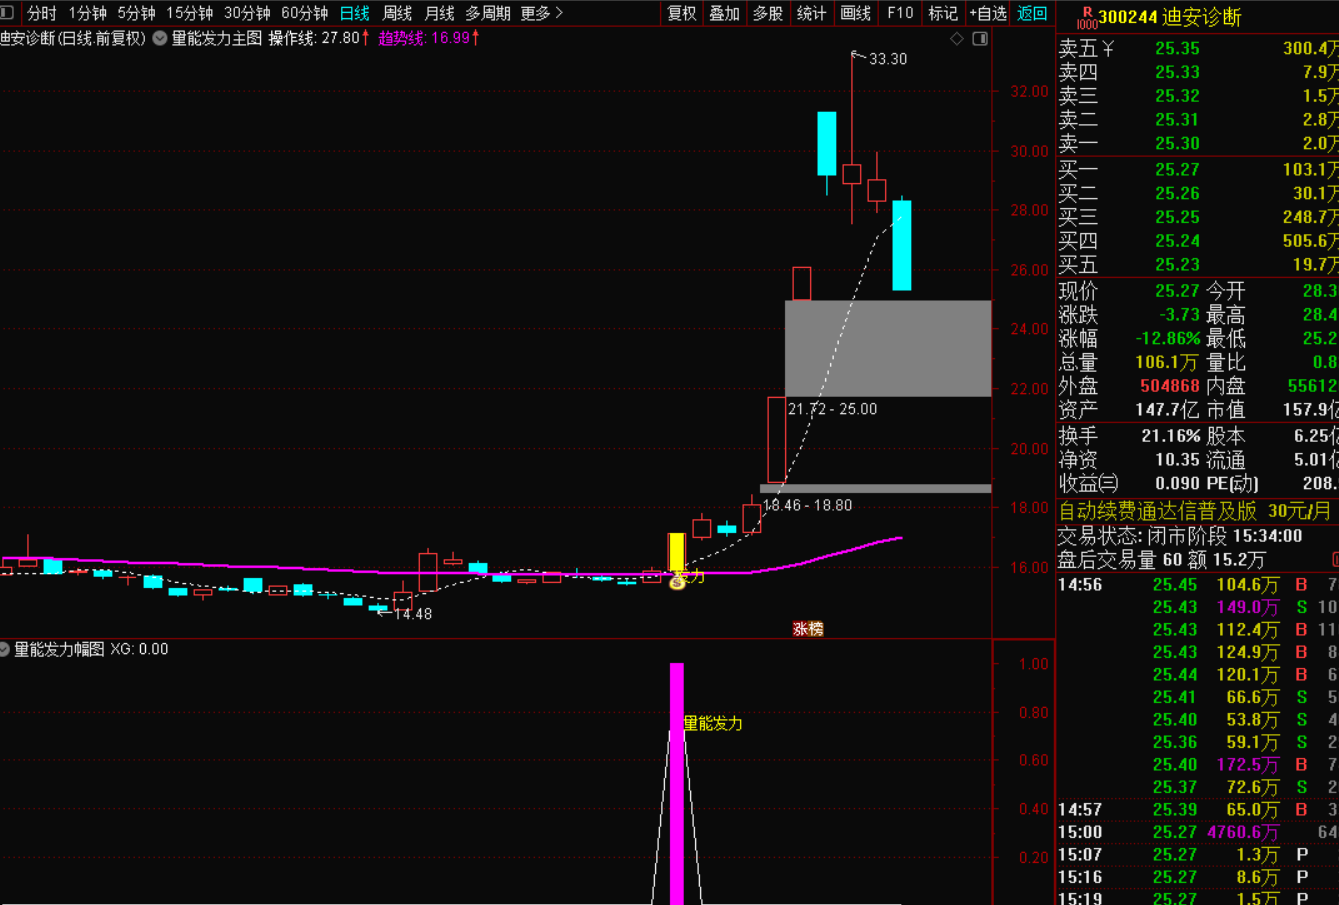Screen dimensions: 1339x905
Task: Toggle the side panel icon beside the diamond
Action: tap(980, 39)
